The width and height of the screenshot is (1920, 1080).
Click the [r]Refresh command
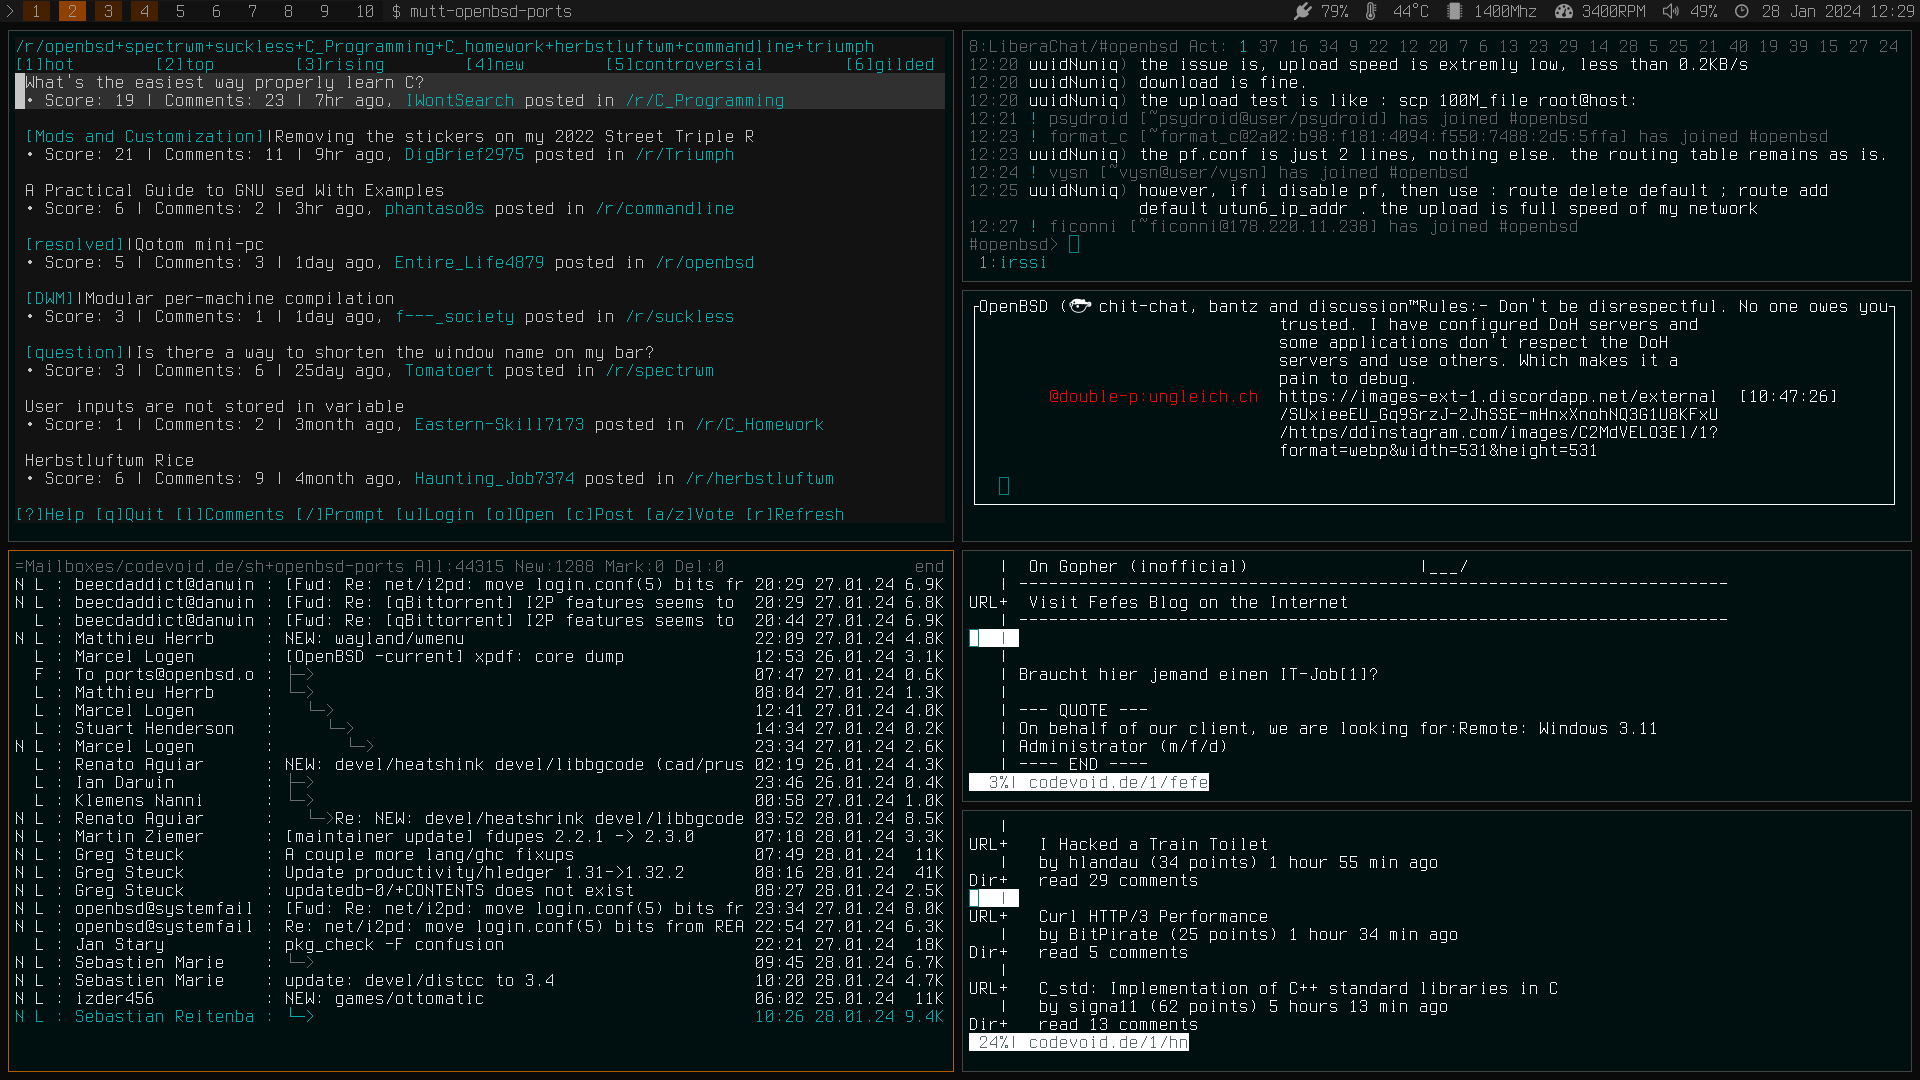click(x=795, y=514)
